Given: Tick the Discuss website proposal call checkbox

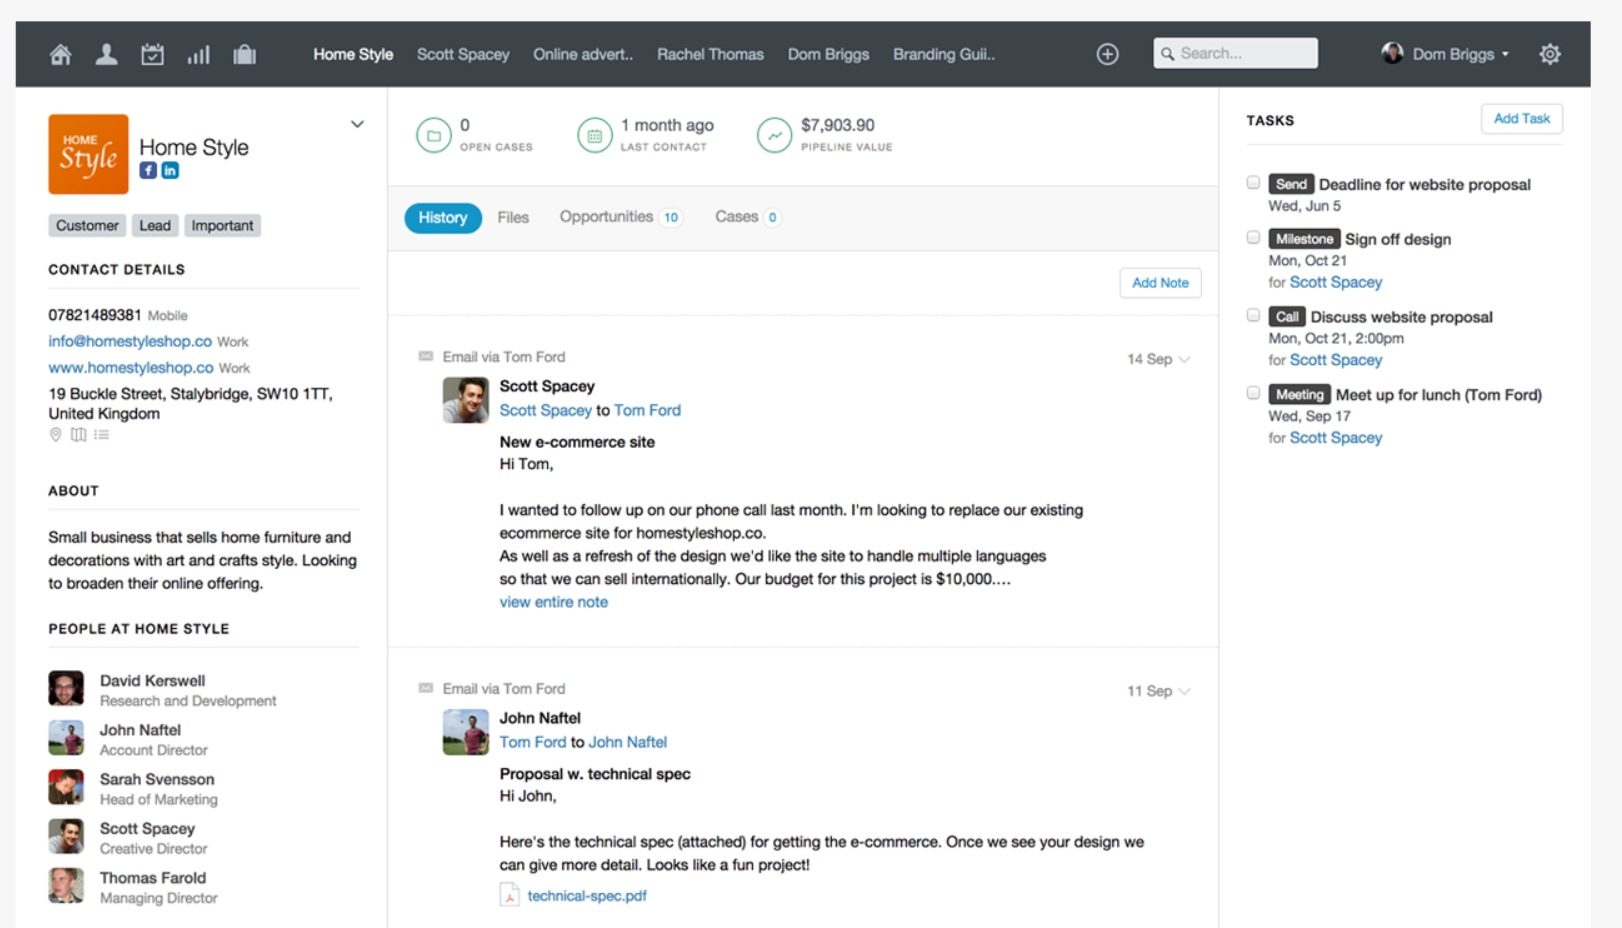Looking at the screenshot, I should pos(1253,316).
